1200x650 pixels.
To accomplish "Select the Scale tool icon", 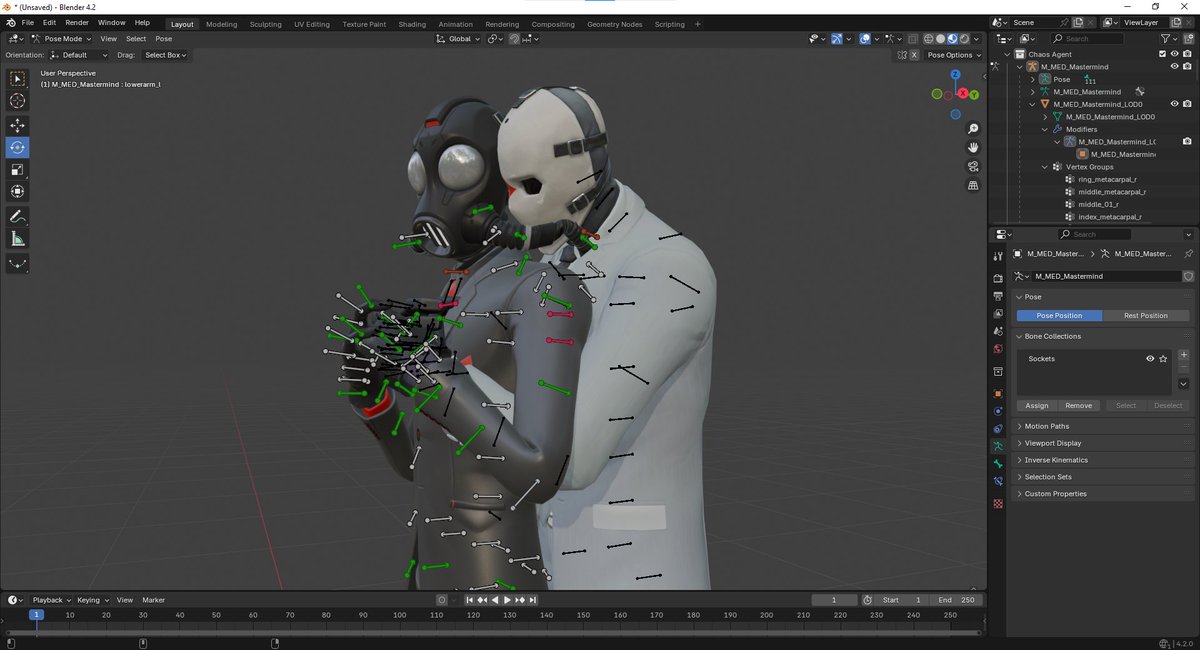I will tap(18, 169).
